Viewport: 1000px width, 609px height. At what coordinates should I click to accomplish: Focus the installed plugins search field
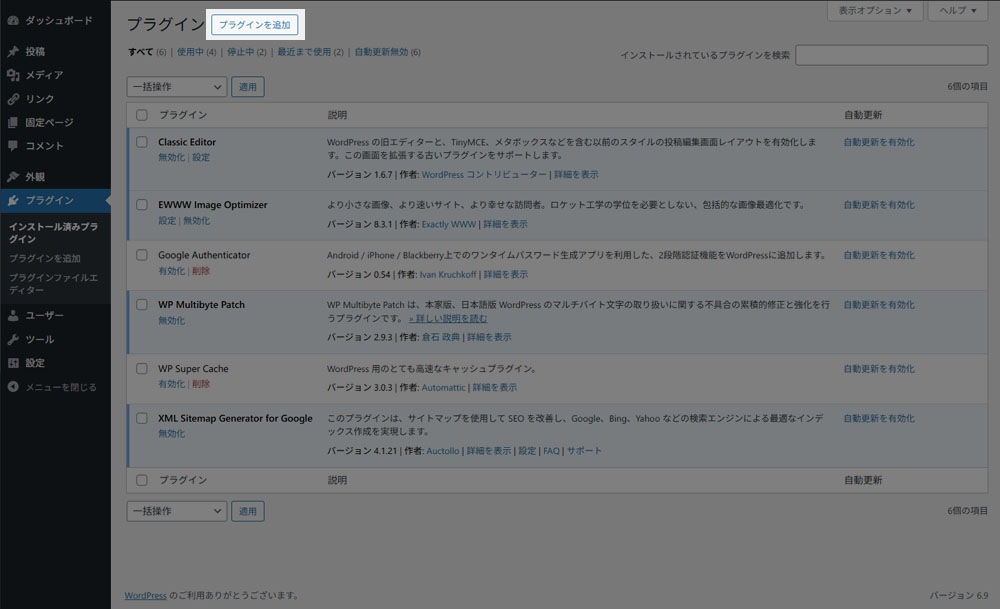[891, 55]
